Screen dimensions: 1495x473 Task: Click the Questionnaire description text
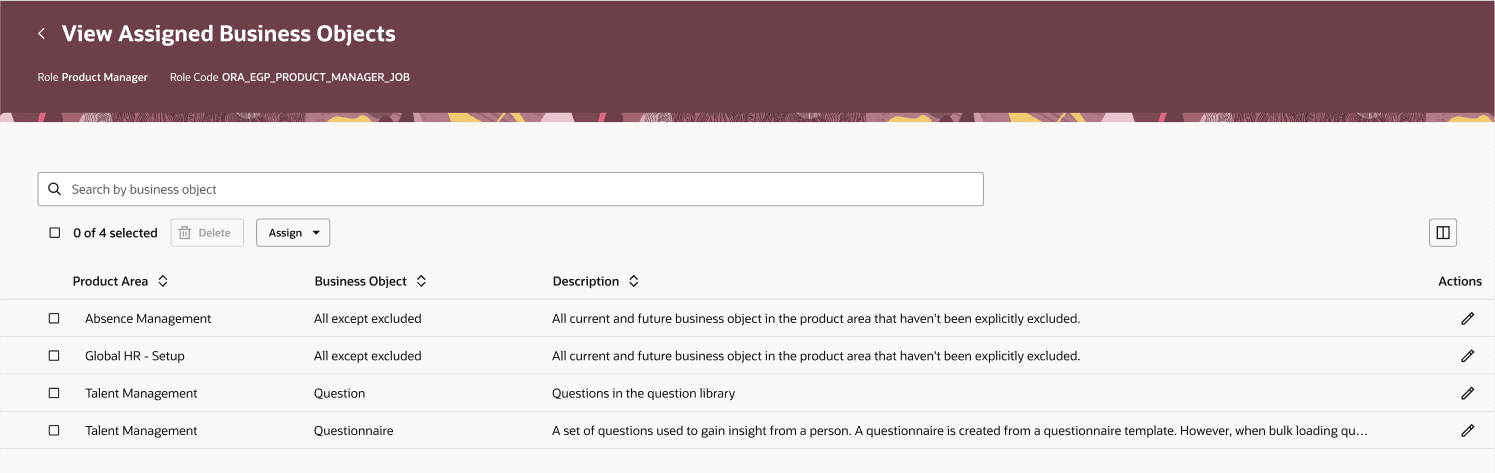pos(959,431)
